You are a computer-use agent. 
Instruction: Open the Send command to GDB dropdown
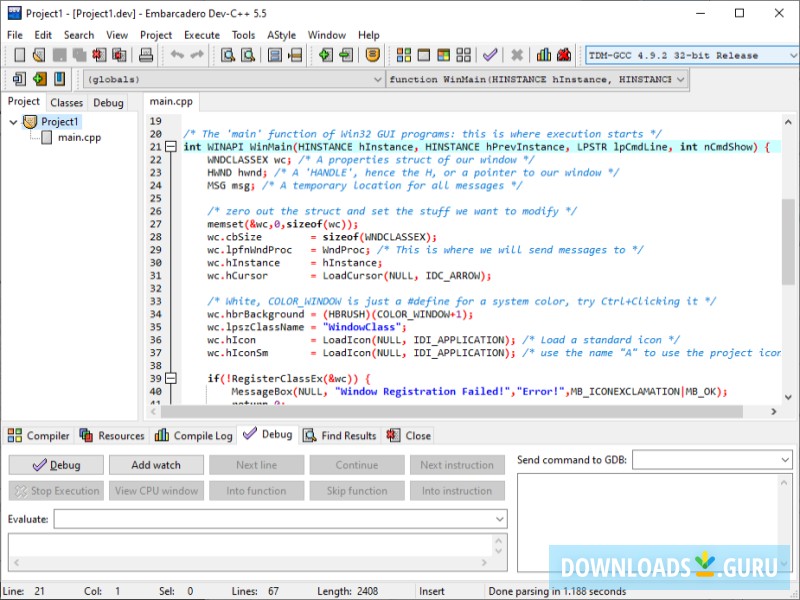[784, 459]
